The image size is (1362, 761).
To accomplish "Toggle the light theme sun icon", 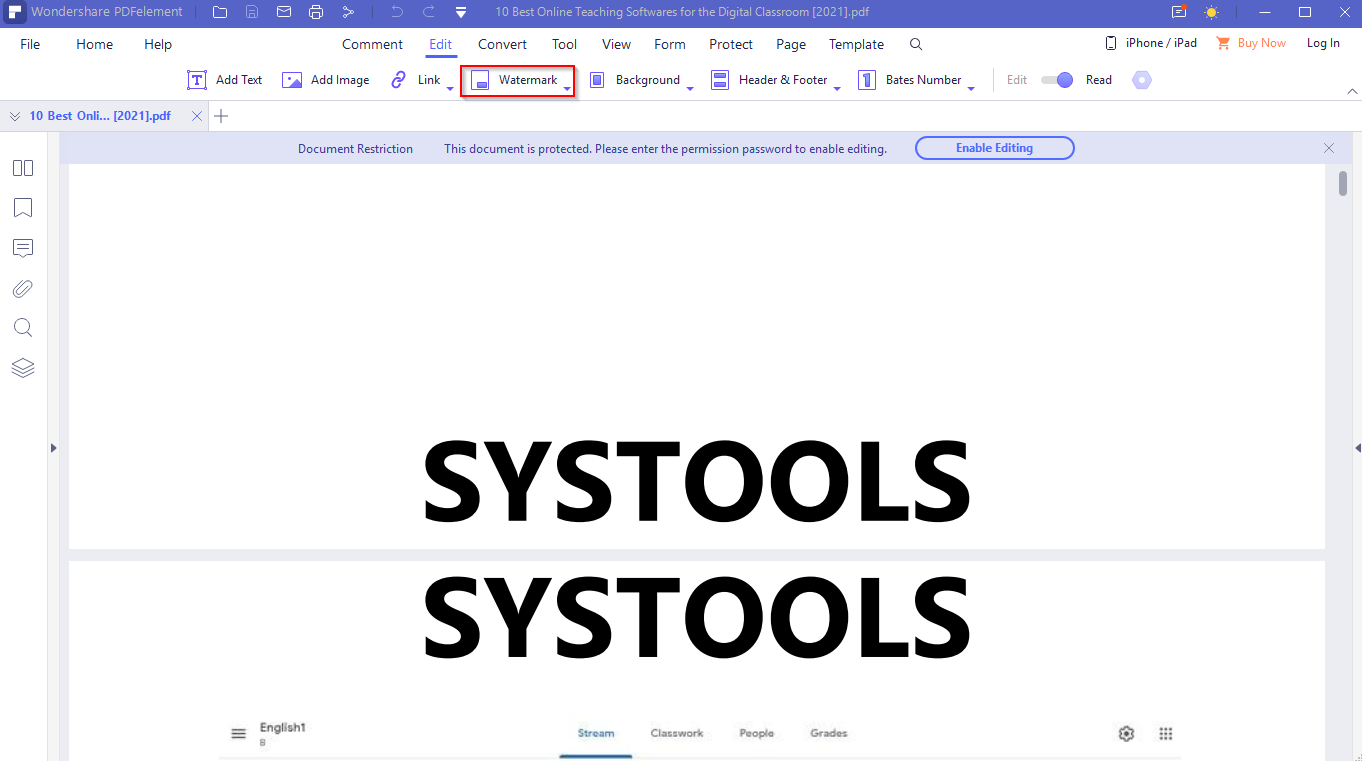I will pos(1211,12).
